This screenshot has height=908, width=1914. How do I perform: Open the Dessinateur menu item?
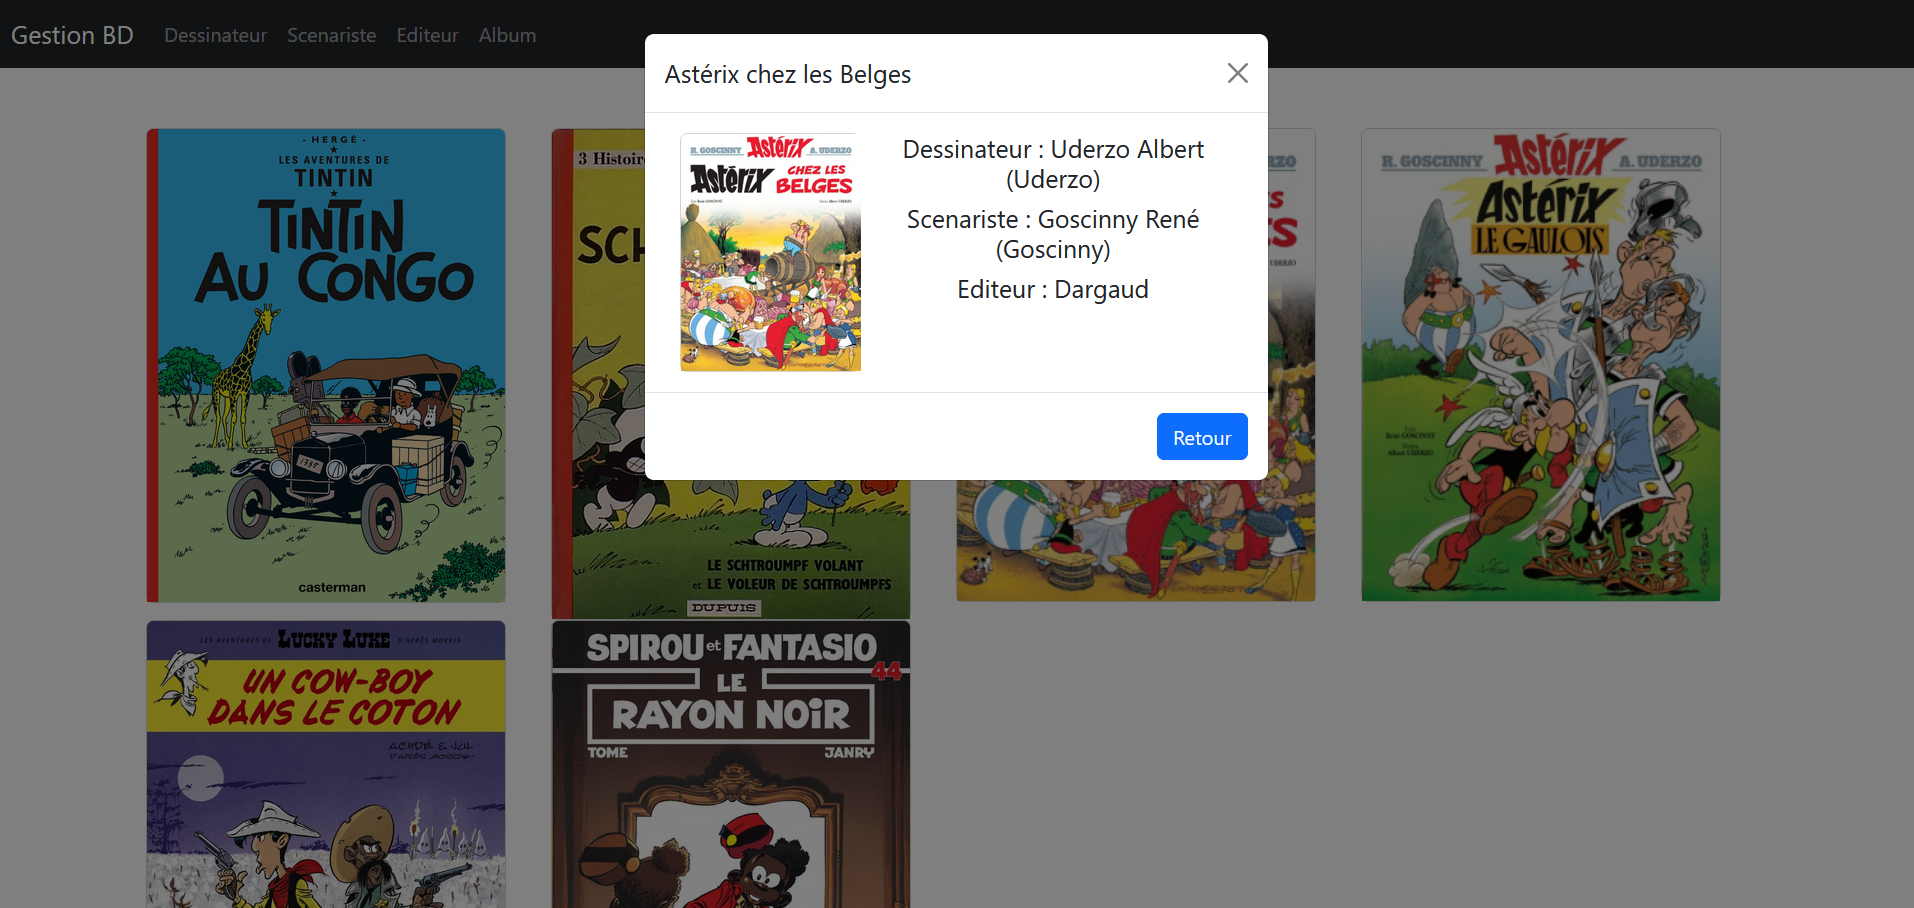point(215,35)
